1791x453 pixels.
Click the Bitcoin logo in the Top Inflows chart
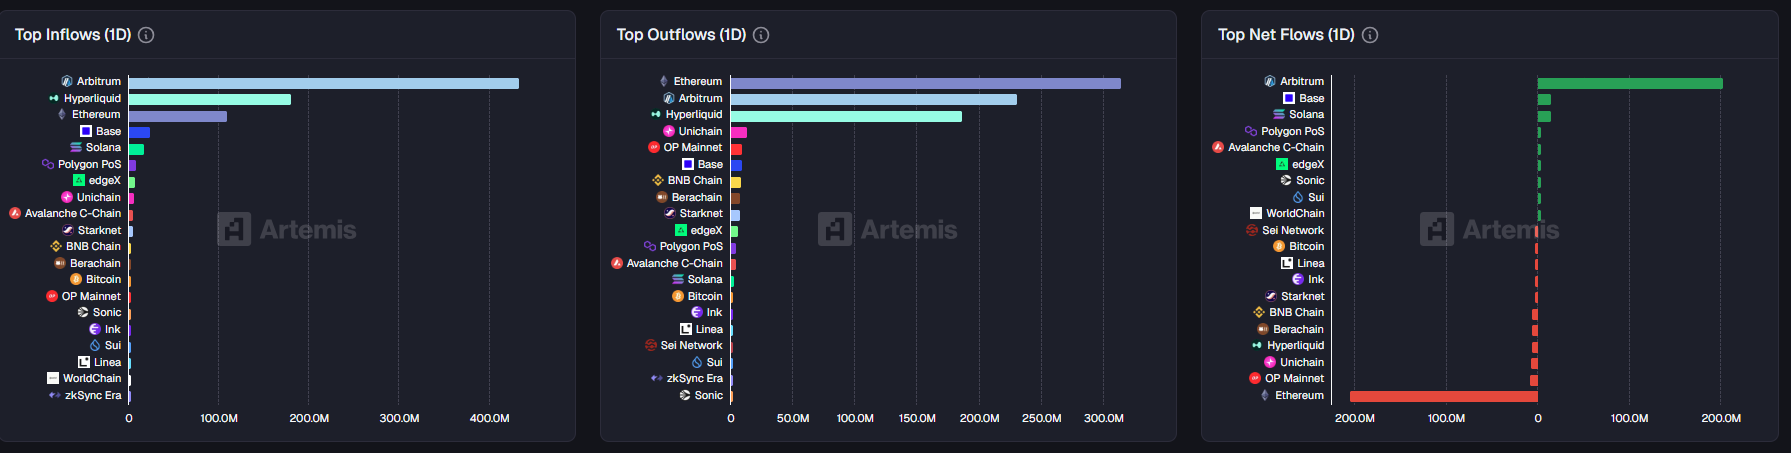76,280
